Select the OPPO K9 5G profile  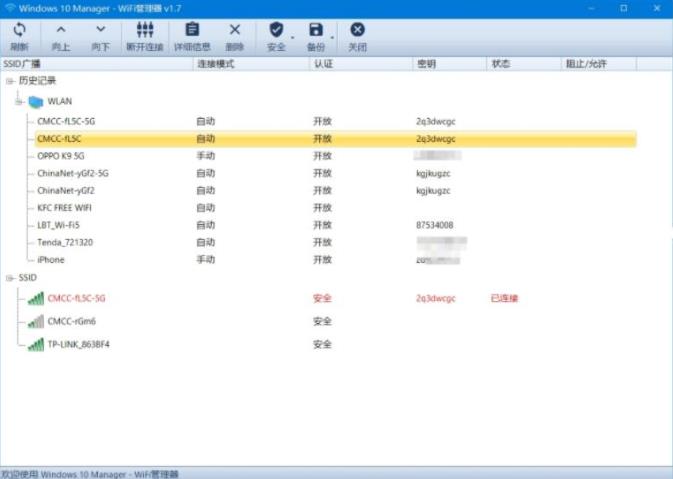point(61,156)
